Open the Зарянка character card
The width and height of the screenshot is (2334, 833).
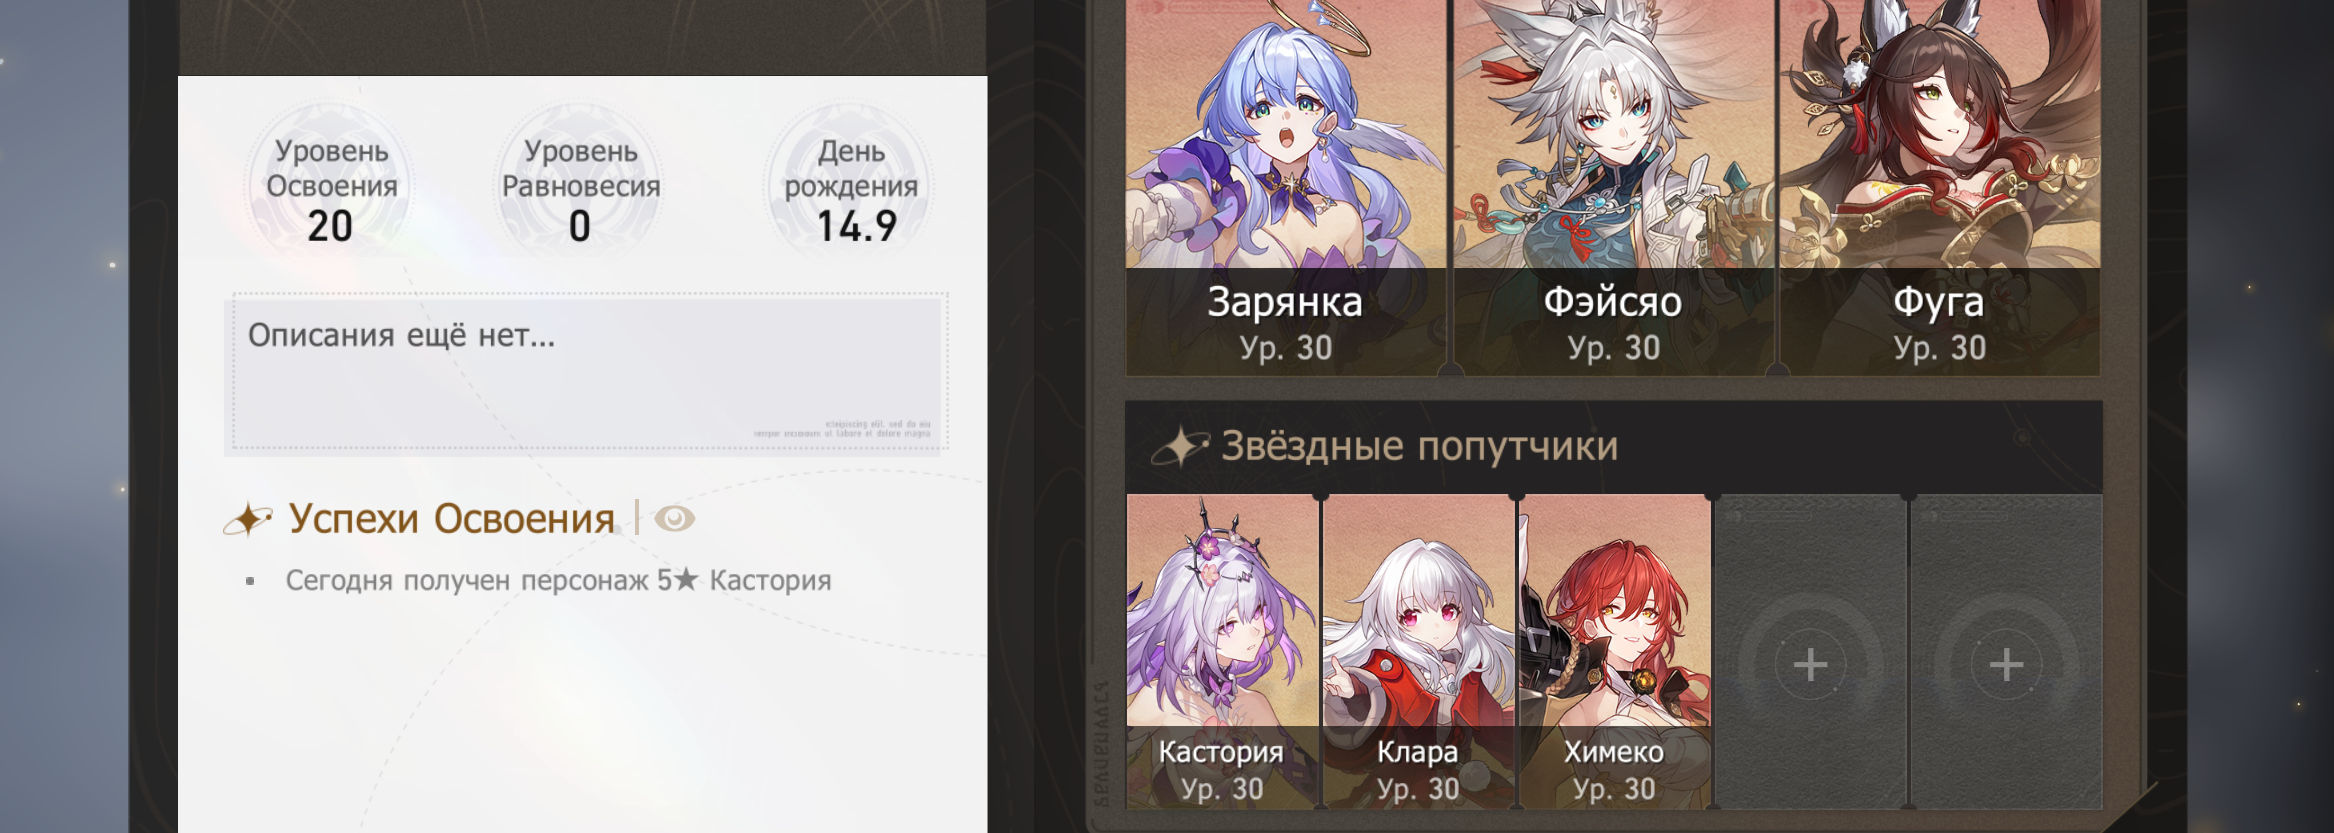(1286, 187)
